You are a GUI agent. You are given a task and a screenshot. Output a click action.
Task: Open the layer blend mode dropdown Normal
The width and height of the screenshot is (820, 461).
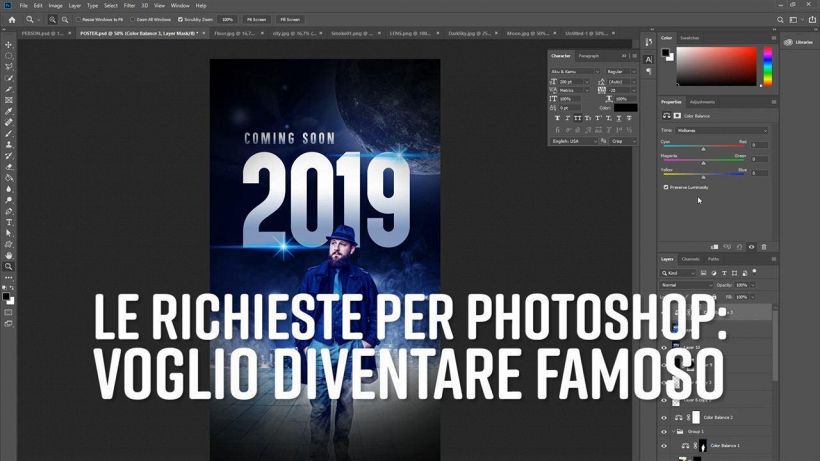(684, 285)
